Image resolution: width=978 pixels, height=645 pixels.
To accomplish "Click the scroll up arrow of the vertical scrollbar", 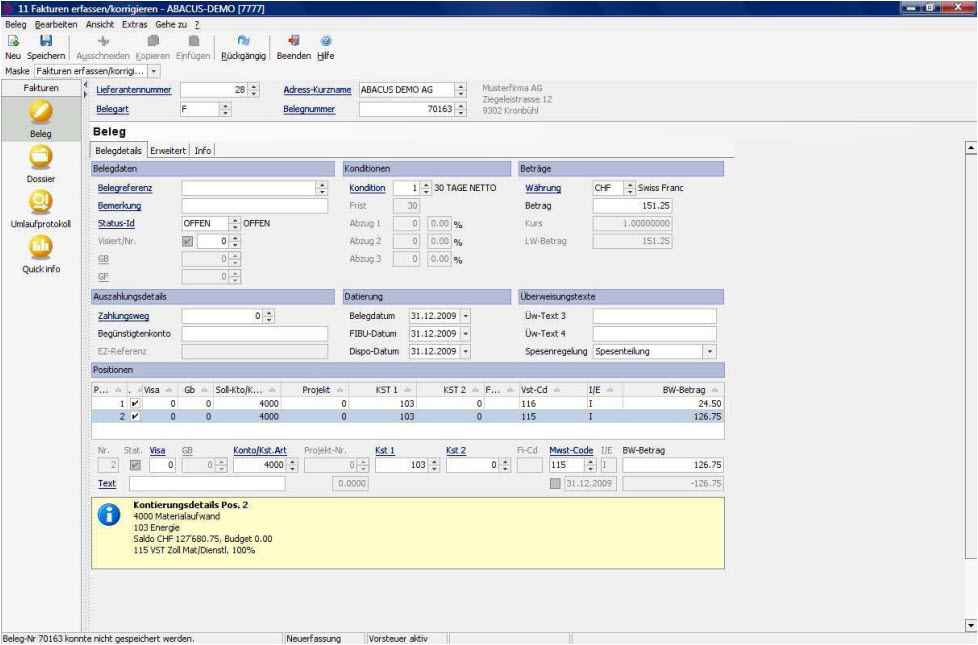I will pyautogui.click(x=971, y=148).
